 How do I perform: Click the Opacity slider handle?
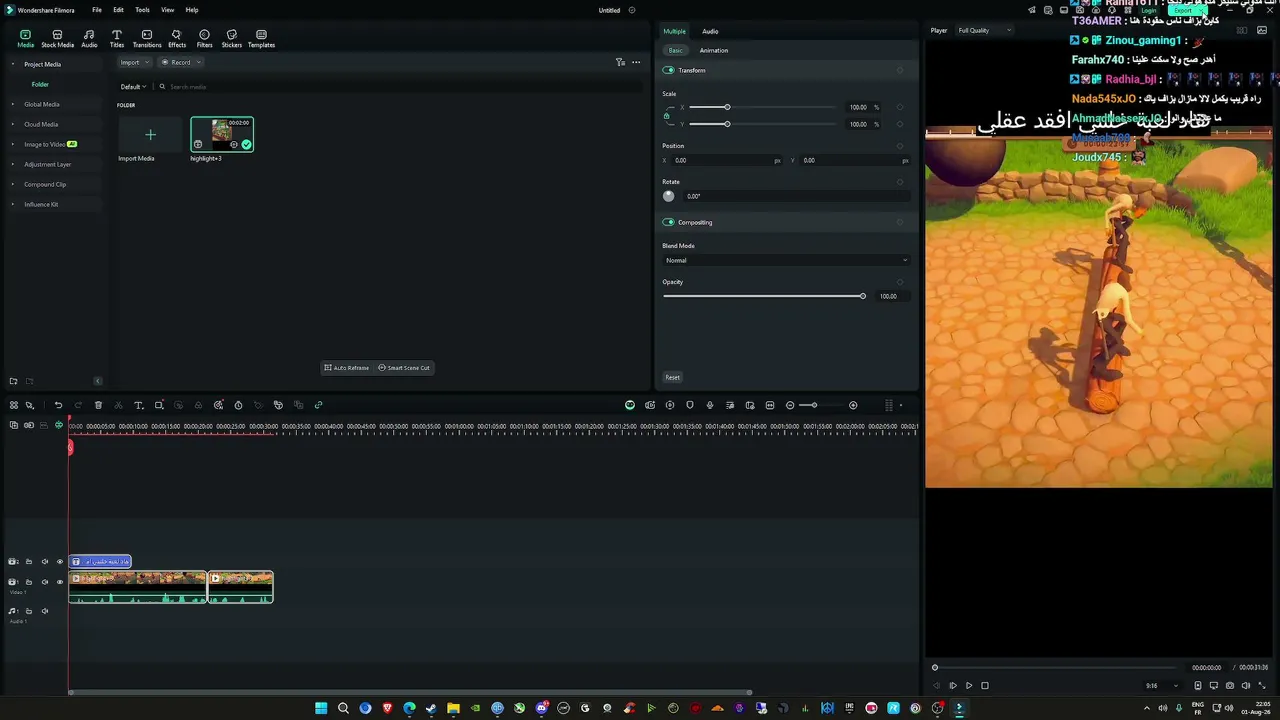point(862,296)
